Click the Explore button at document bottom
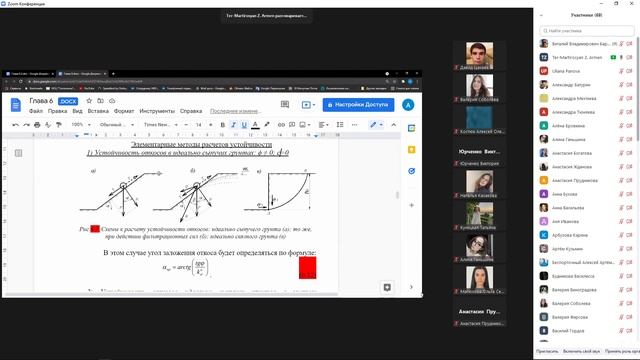The width and height of the screenshot is (640, 360). click(387, 287)
